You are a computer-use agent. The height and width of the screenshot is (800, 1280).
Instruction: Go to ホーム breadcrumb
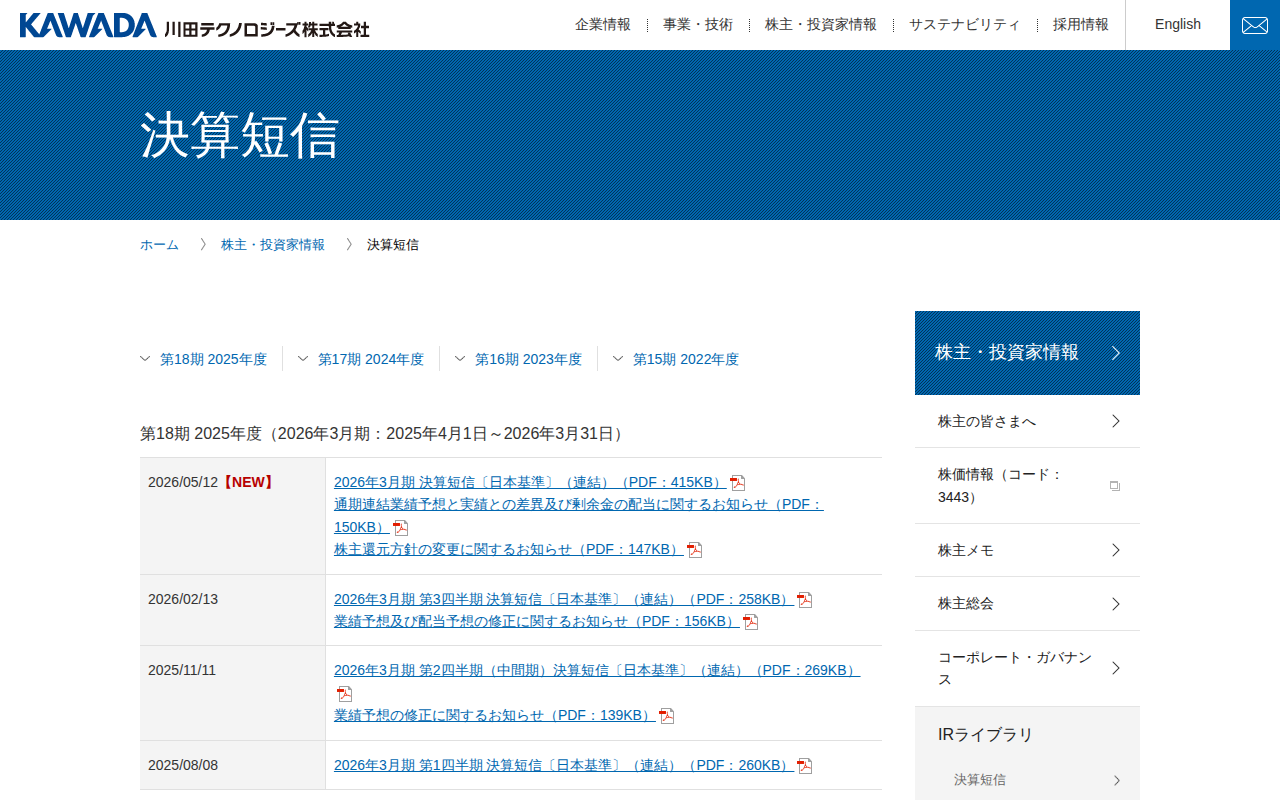(159, 245)
